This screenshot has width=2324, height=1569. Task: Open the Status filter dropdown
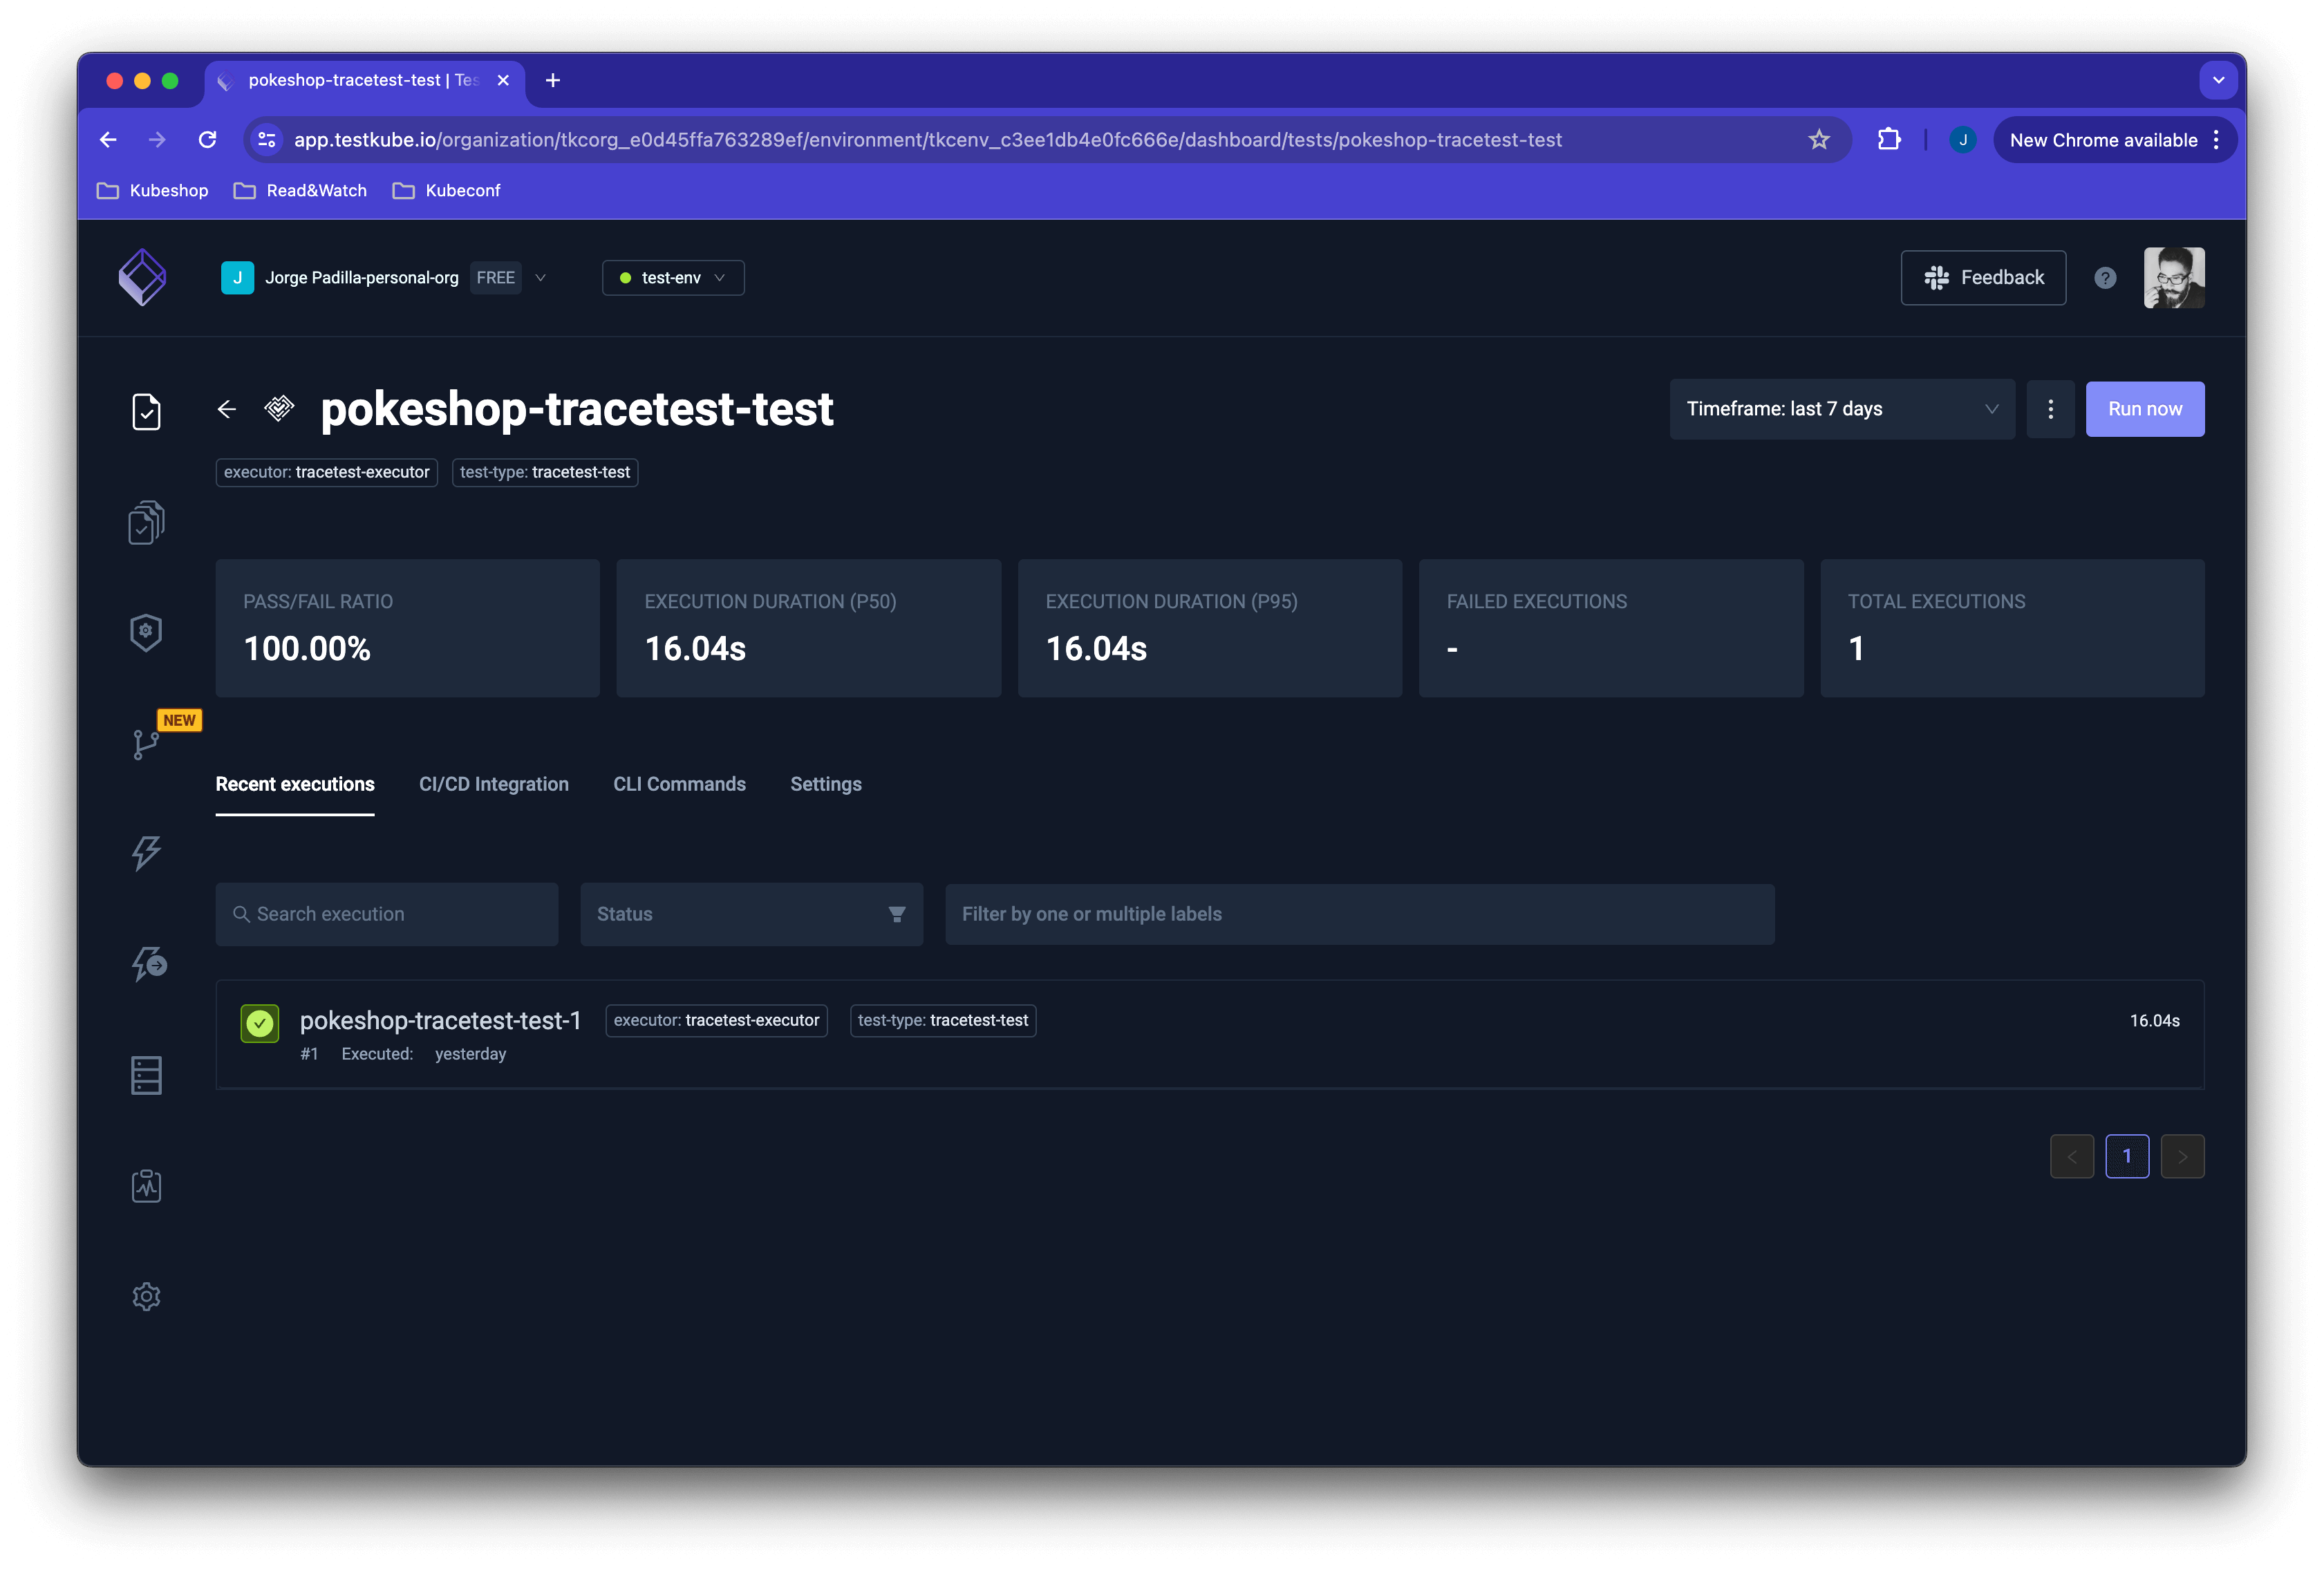point(751,914)
